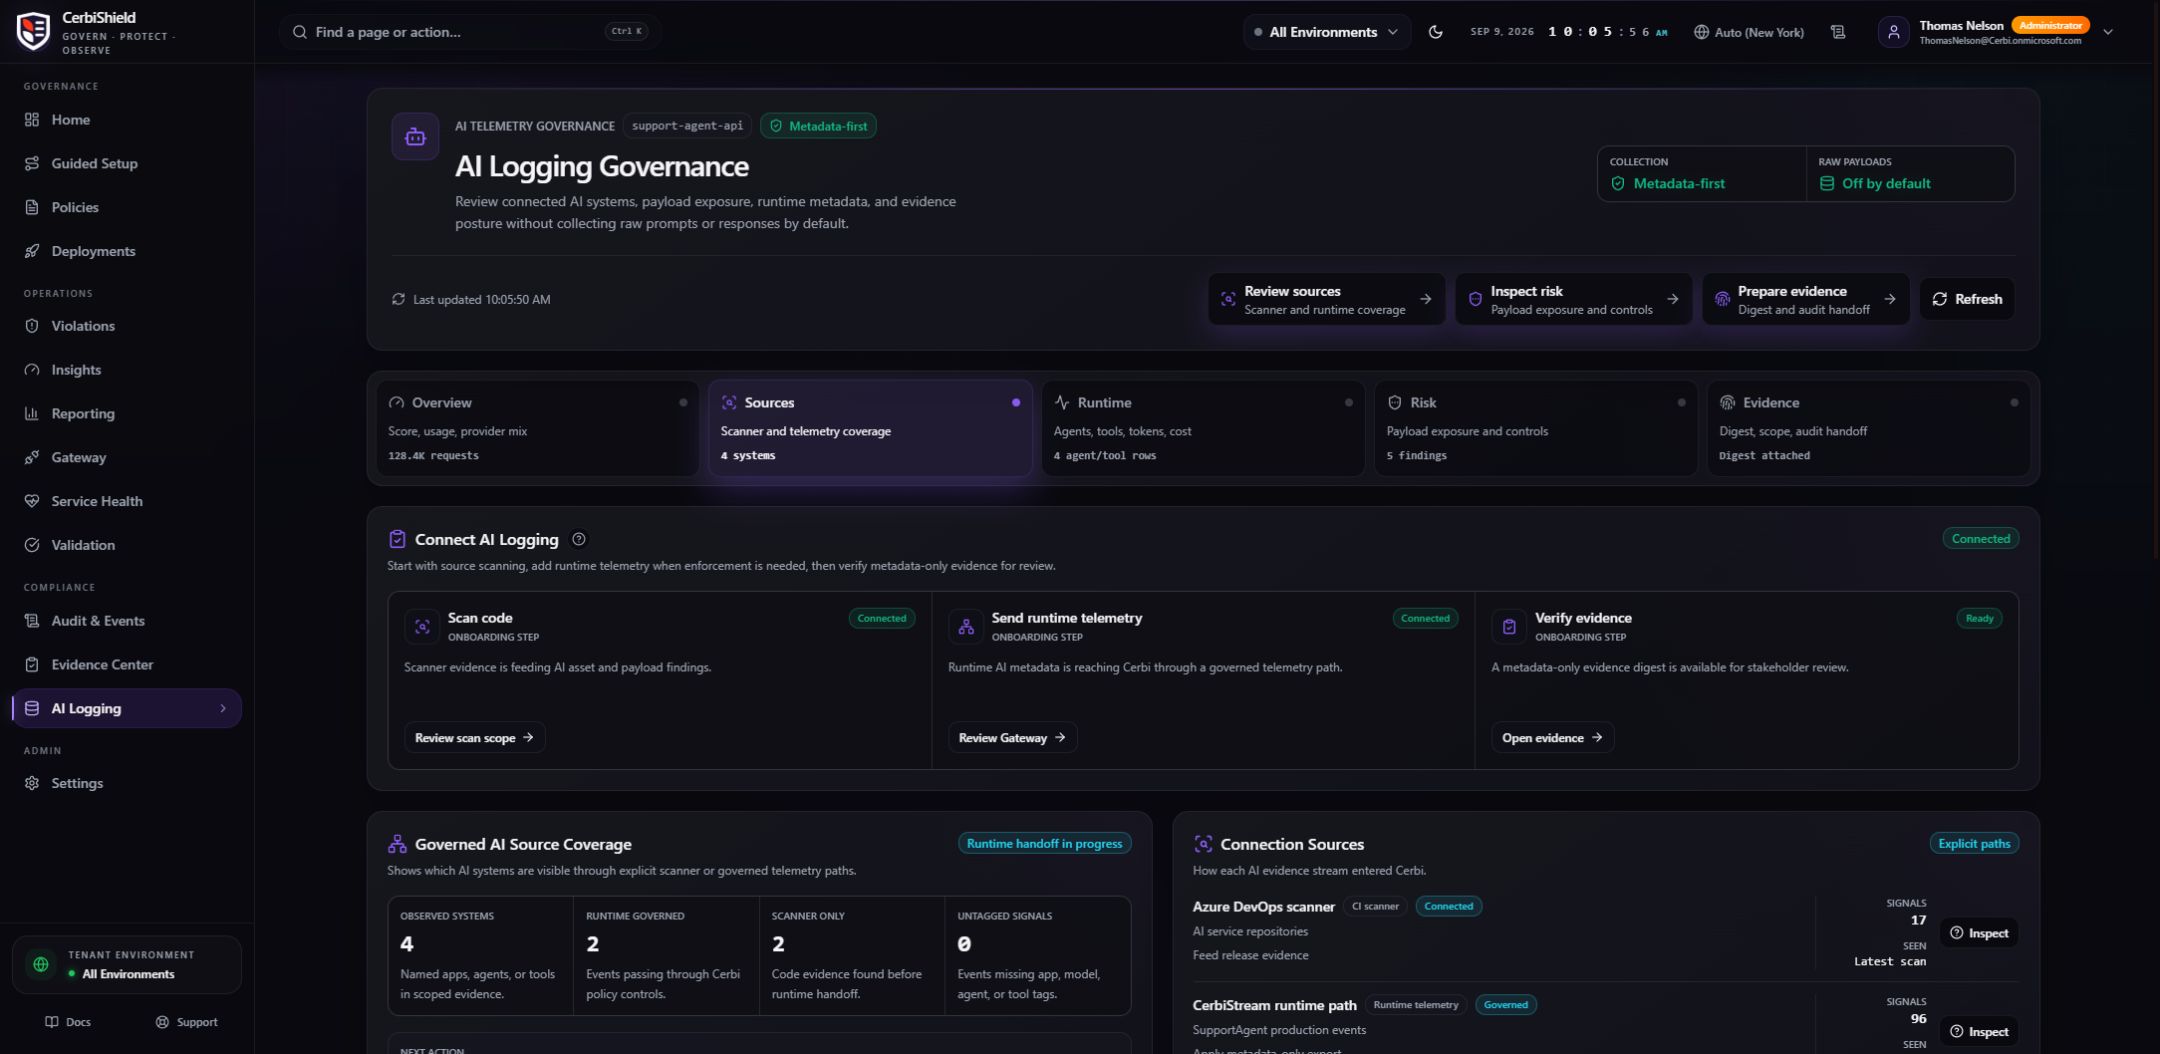Image resolution: width=2160 pixels, height=1054 pixels.
Task: Open the Evidence tab
Action: pos(1869,428)
